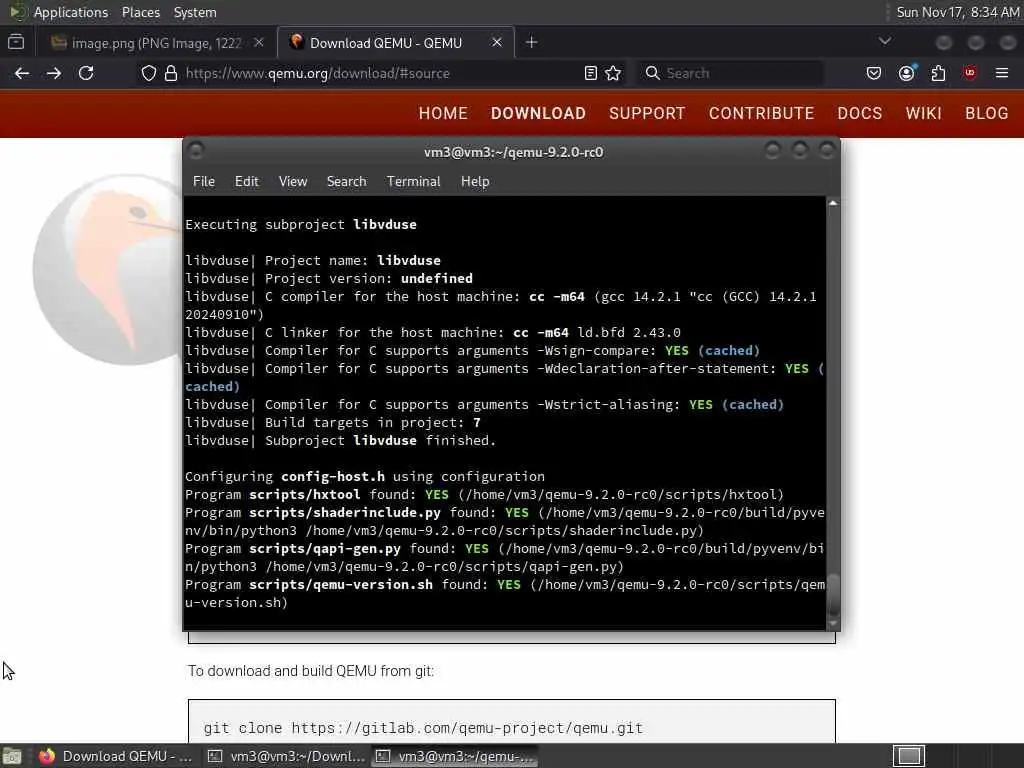The image size is (1024, 768).
Task: Close the image.png tab
Action: [259, 42]
